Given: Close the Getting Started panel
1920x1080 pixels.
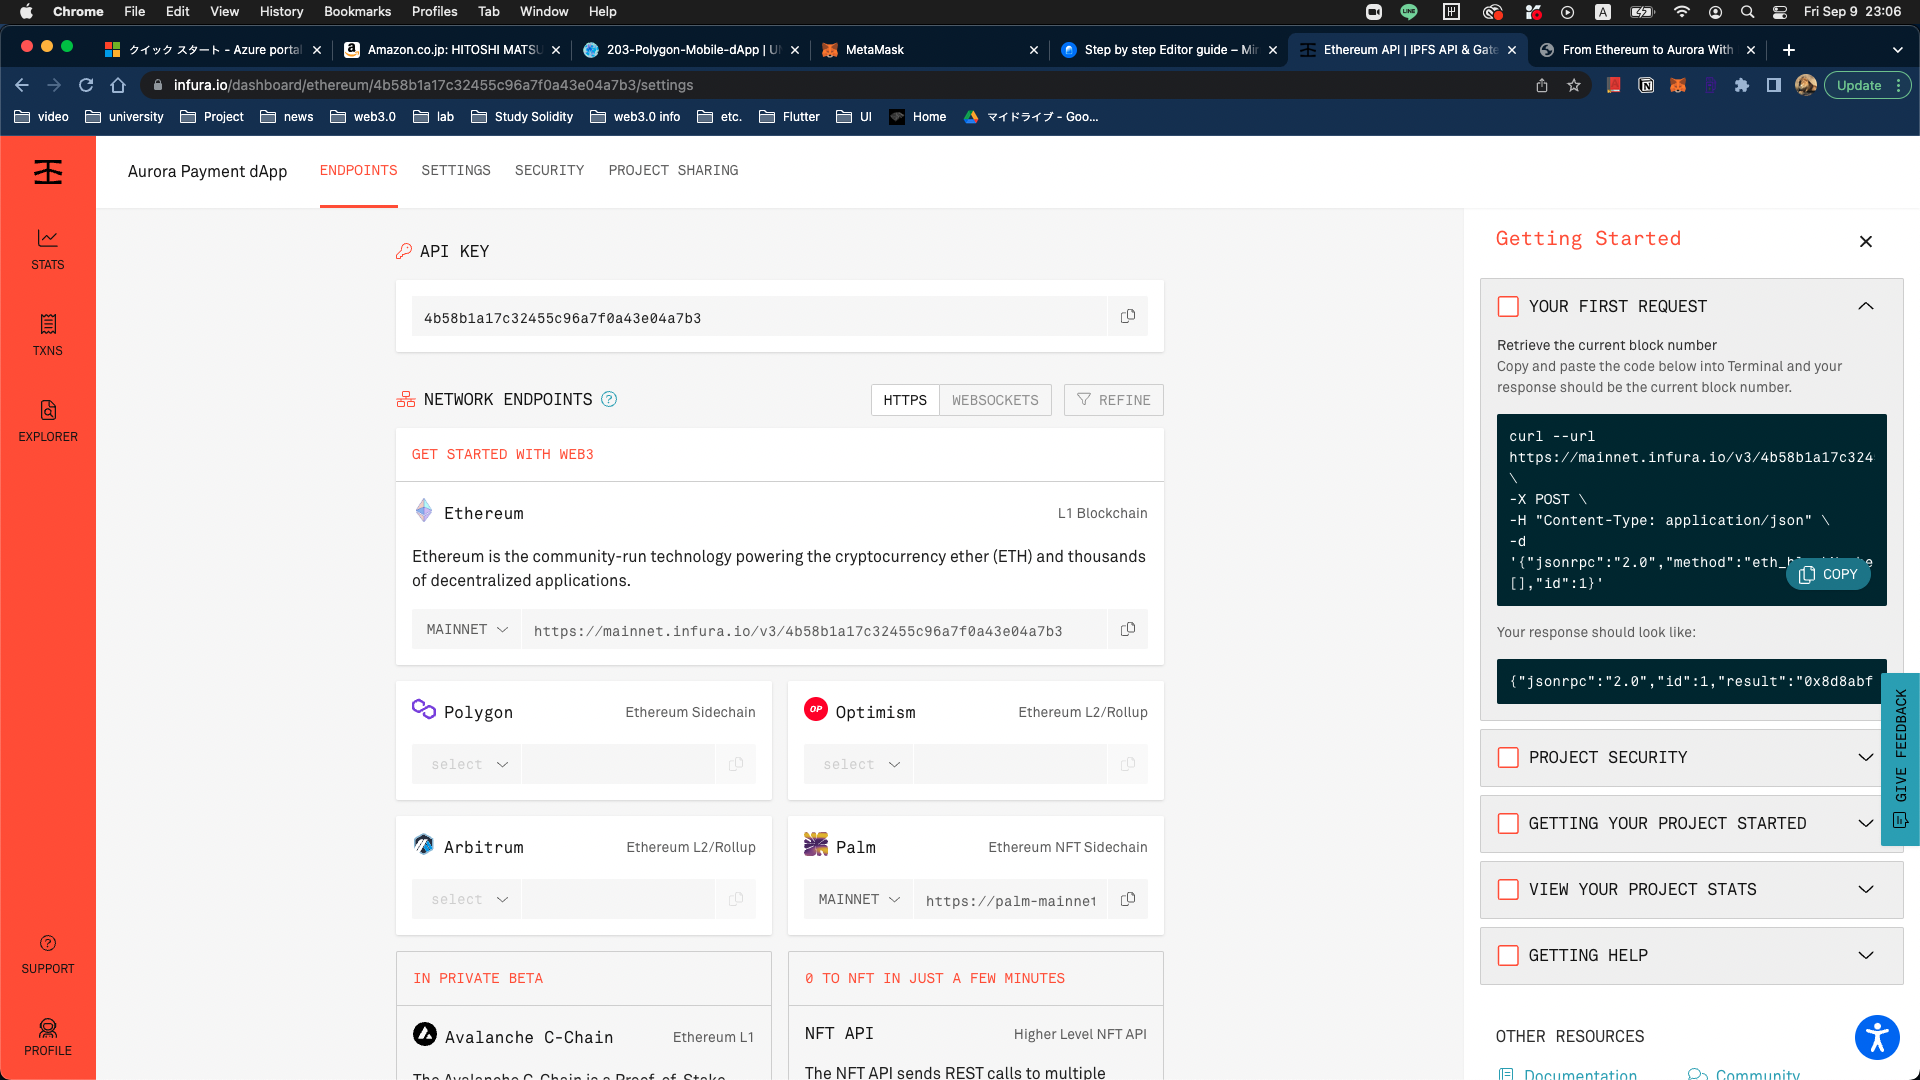Looking at the screenshot, I should click(x=1866, y=241).
